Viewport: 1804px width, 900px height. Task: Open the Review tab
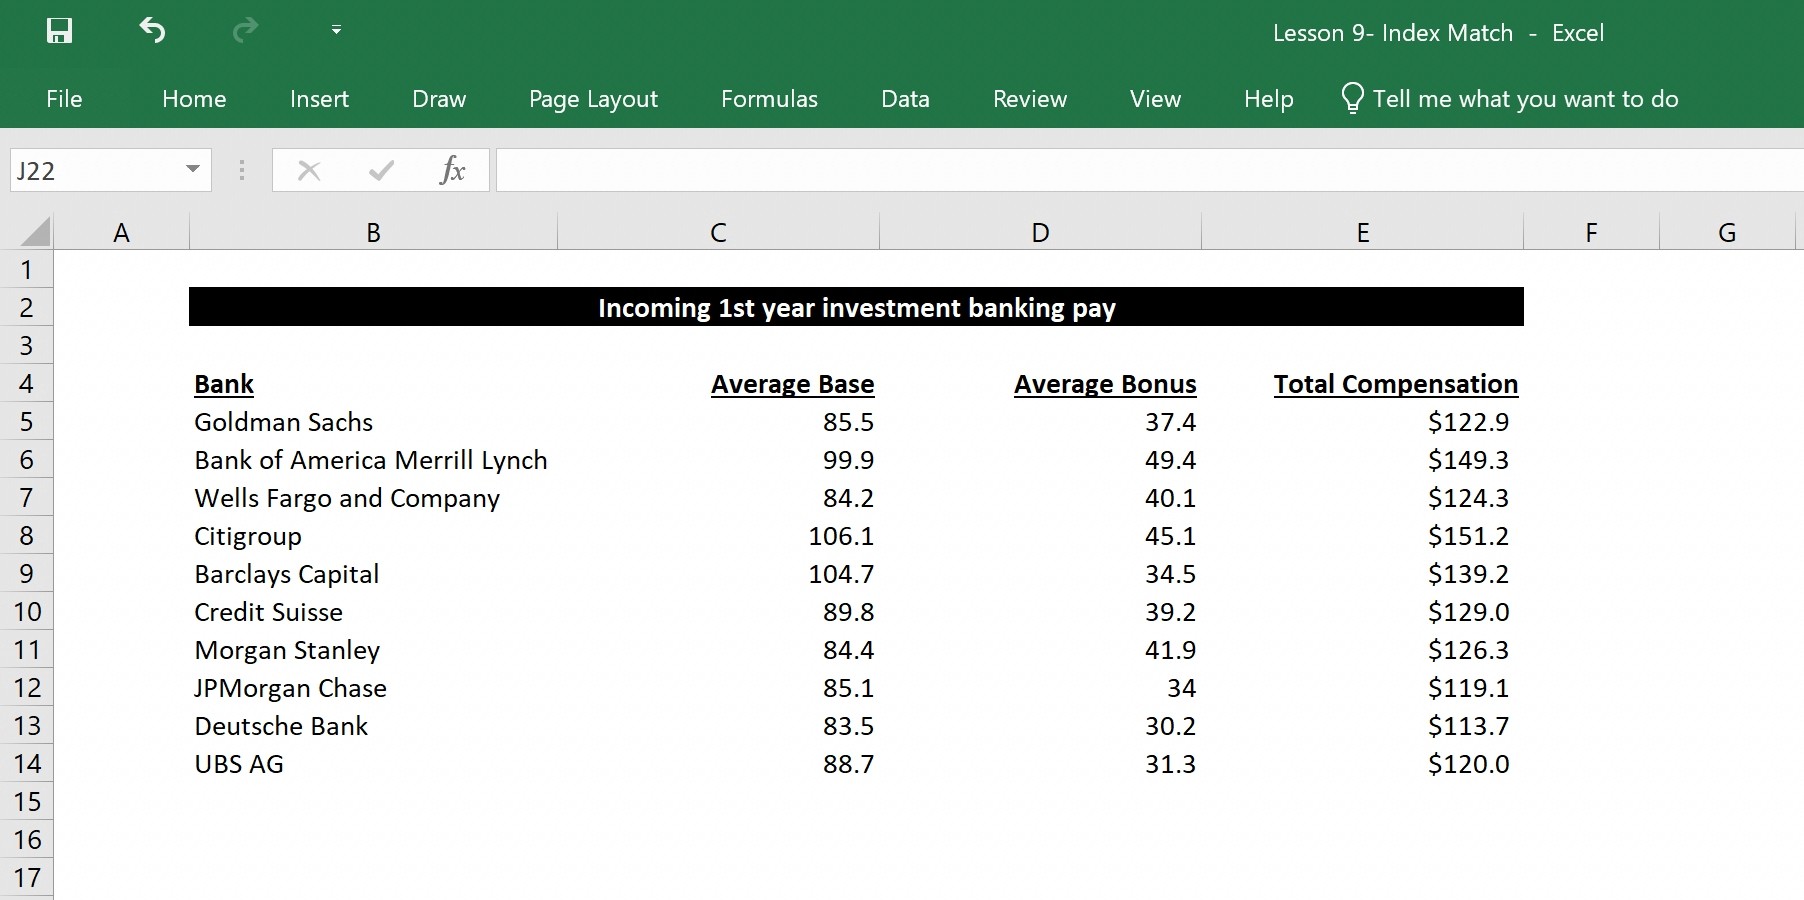coord(1030,99)
